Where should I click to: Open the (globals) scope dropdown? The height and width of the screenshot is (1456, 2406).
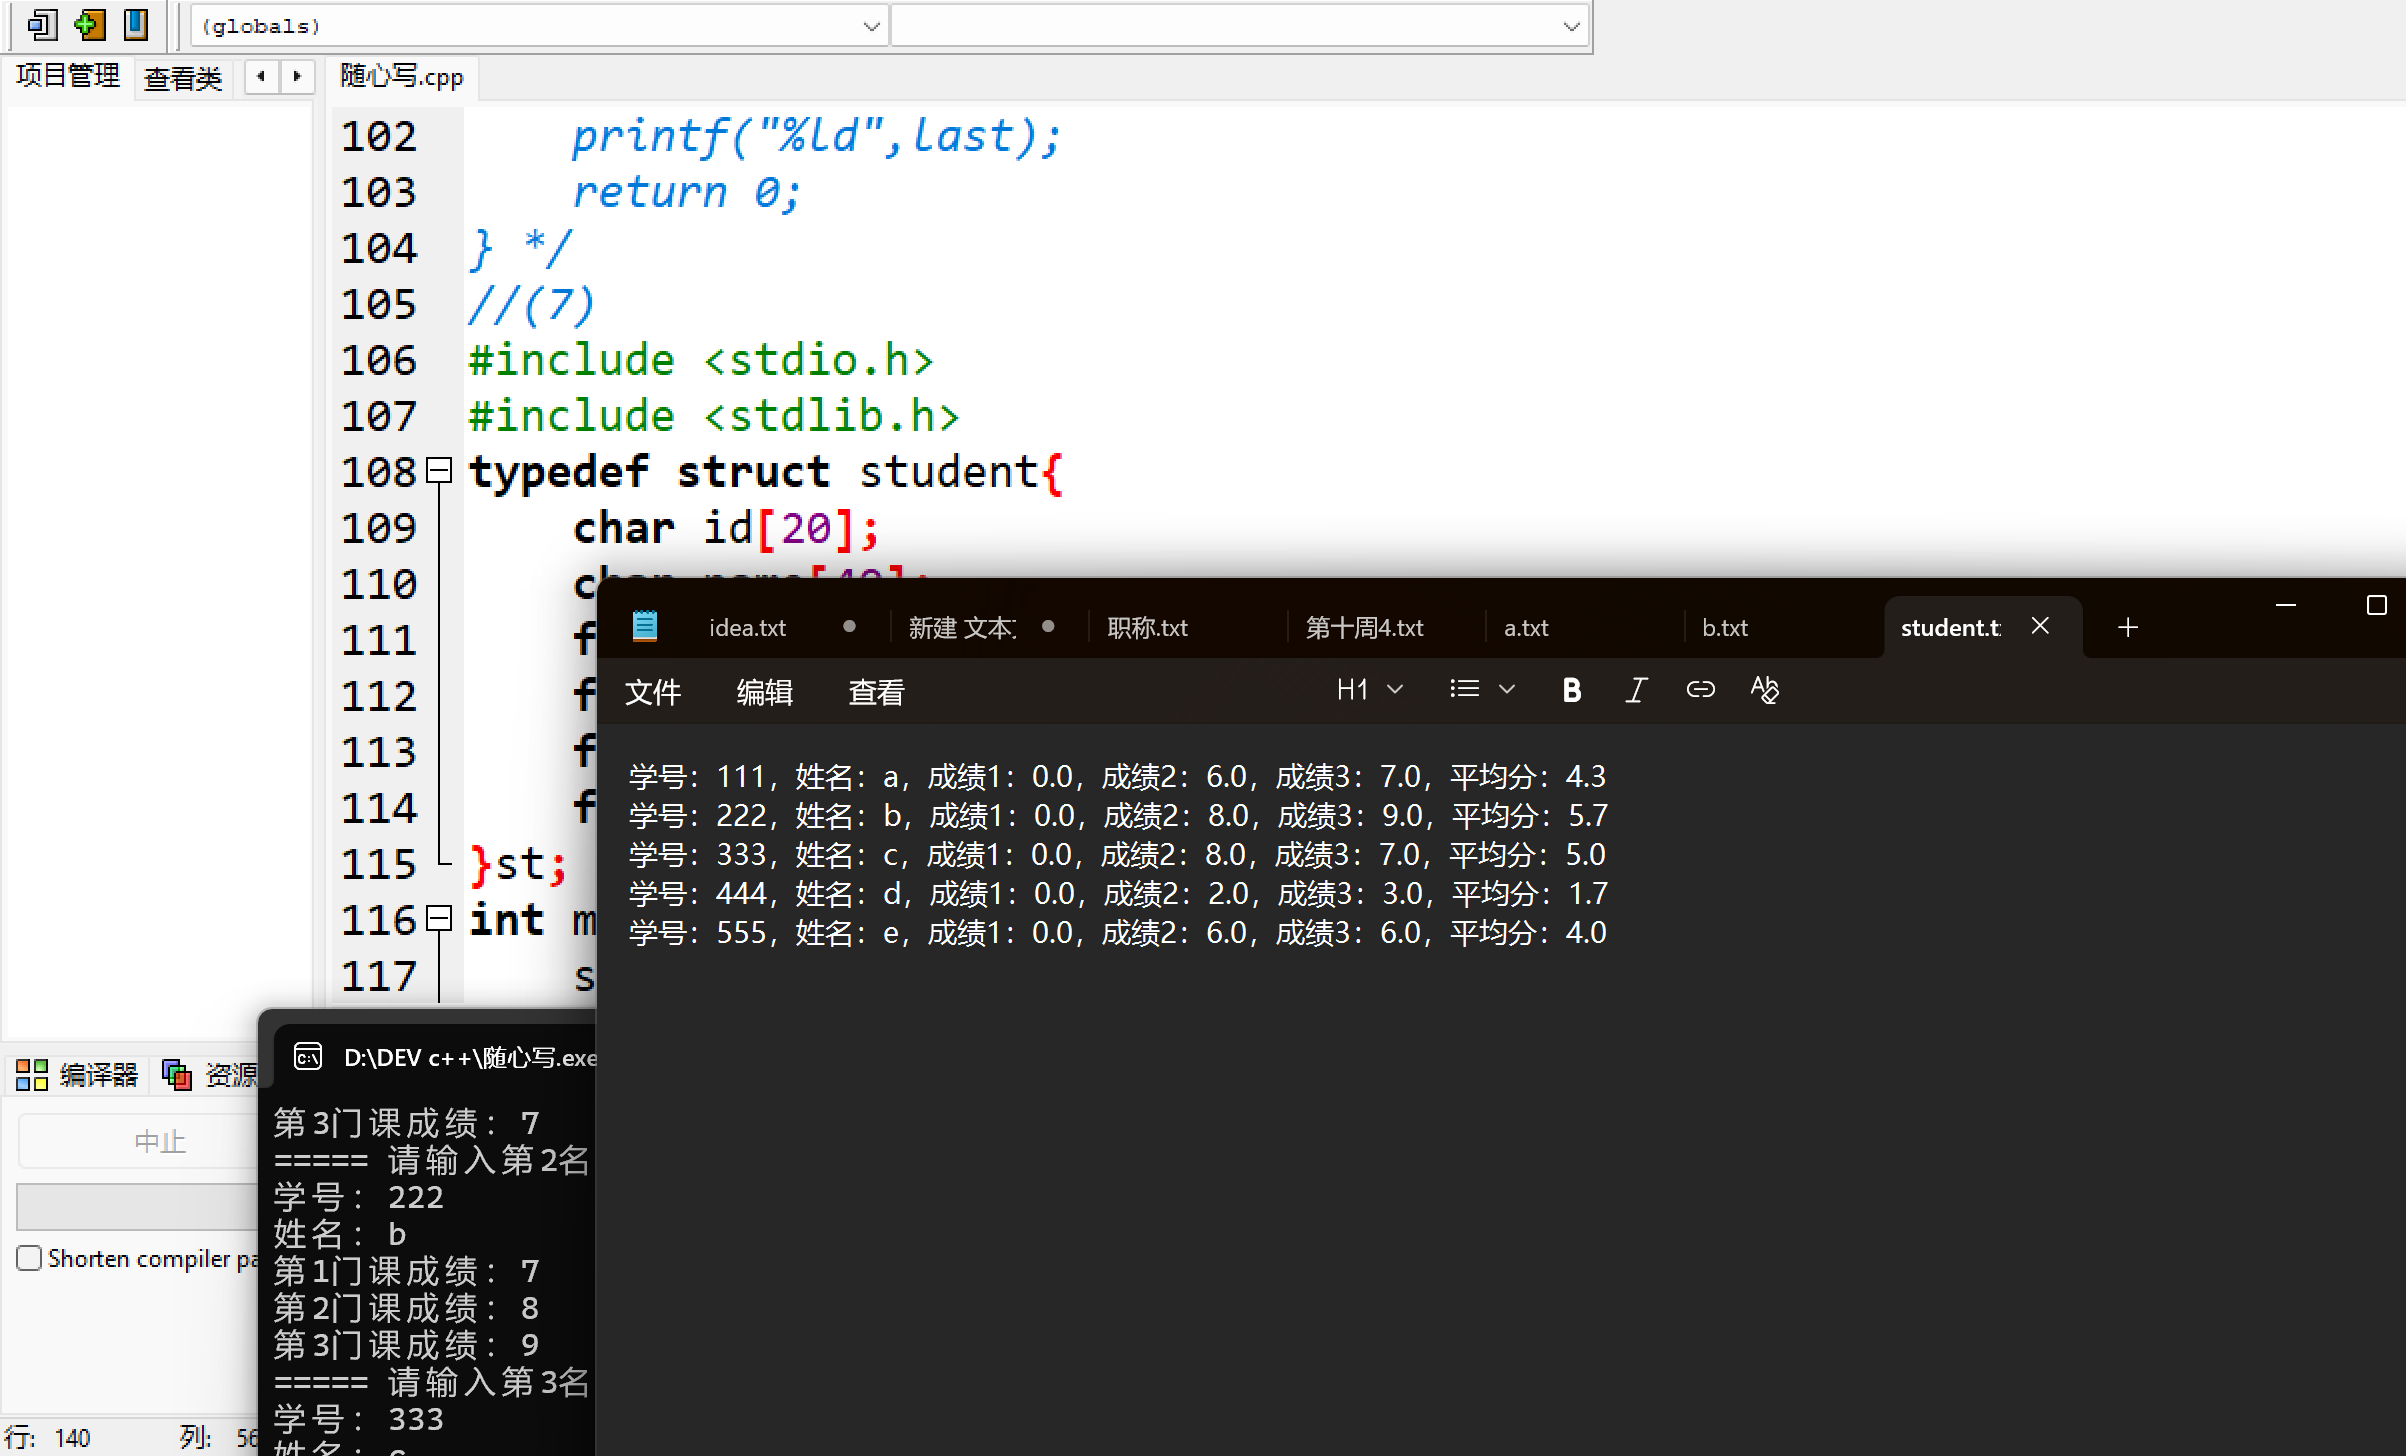tap(871, 27)
